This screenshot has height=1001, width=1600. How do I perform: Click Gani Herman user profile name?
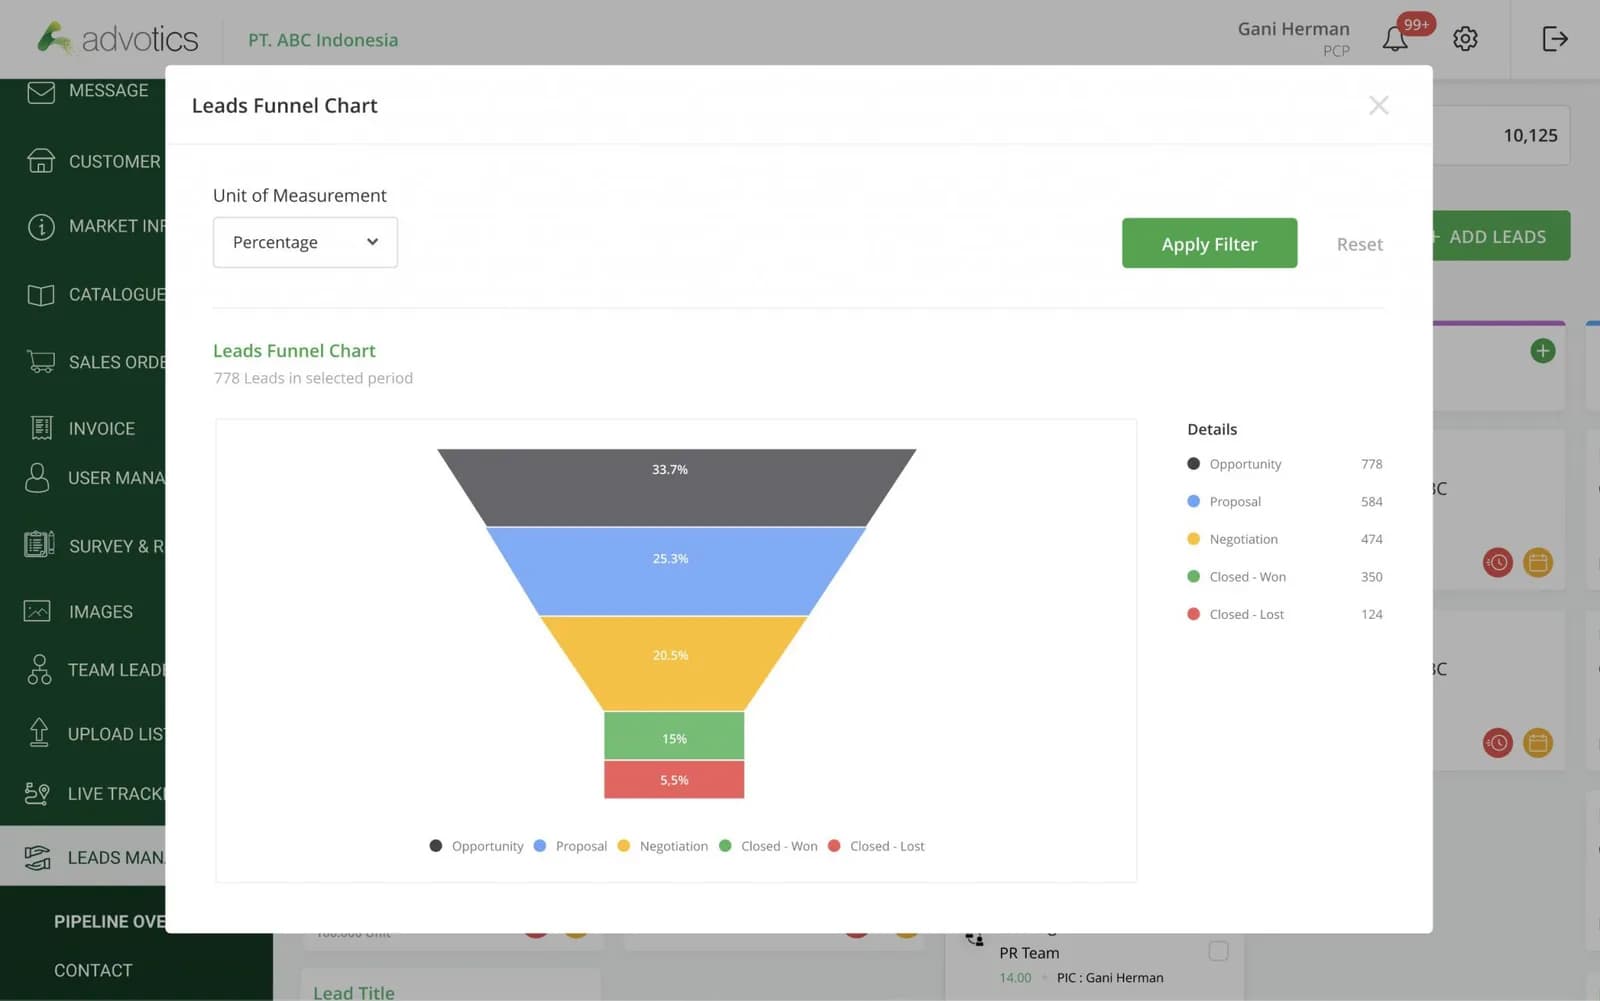point(1293,29)
